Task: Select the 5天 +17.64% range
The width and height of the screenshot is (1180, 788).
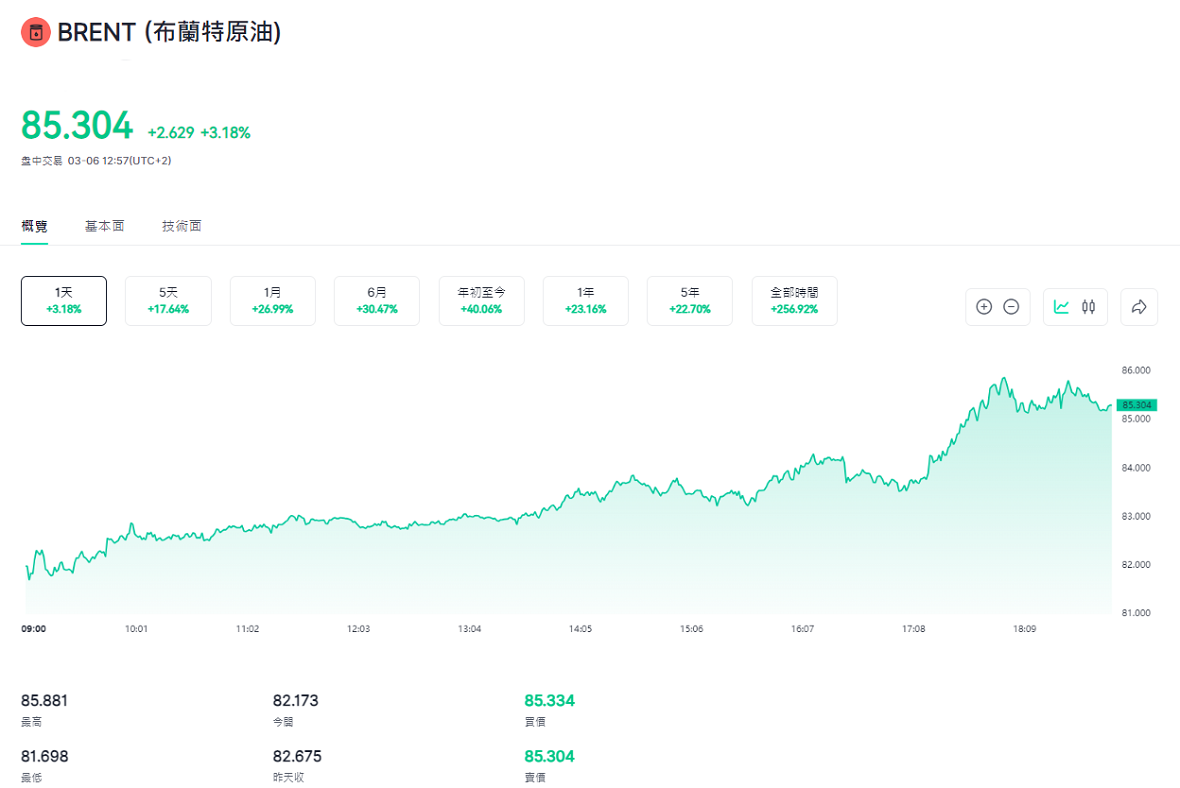Action: pos(168,301)
